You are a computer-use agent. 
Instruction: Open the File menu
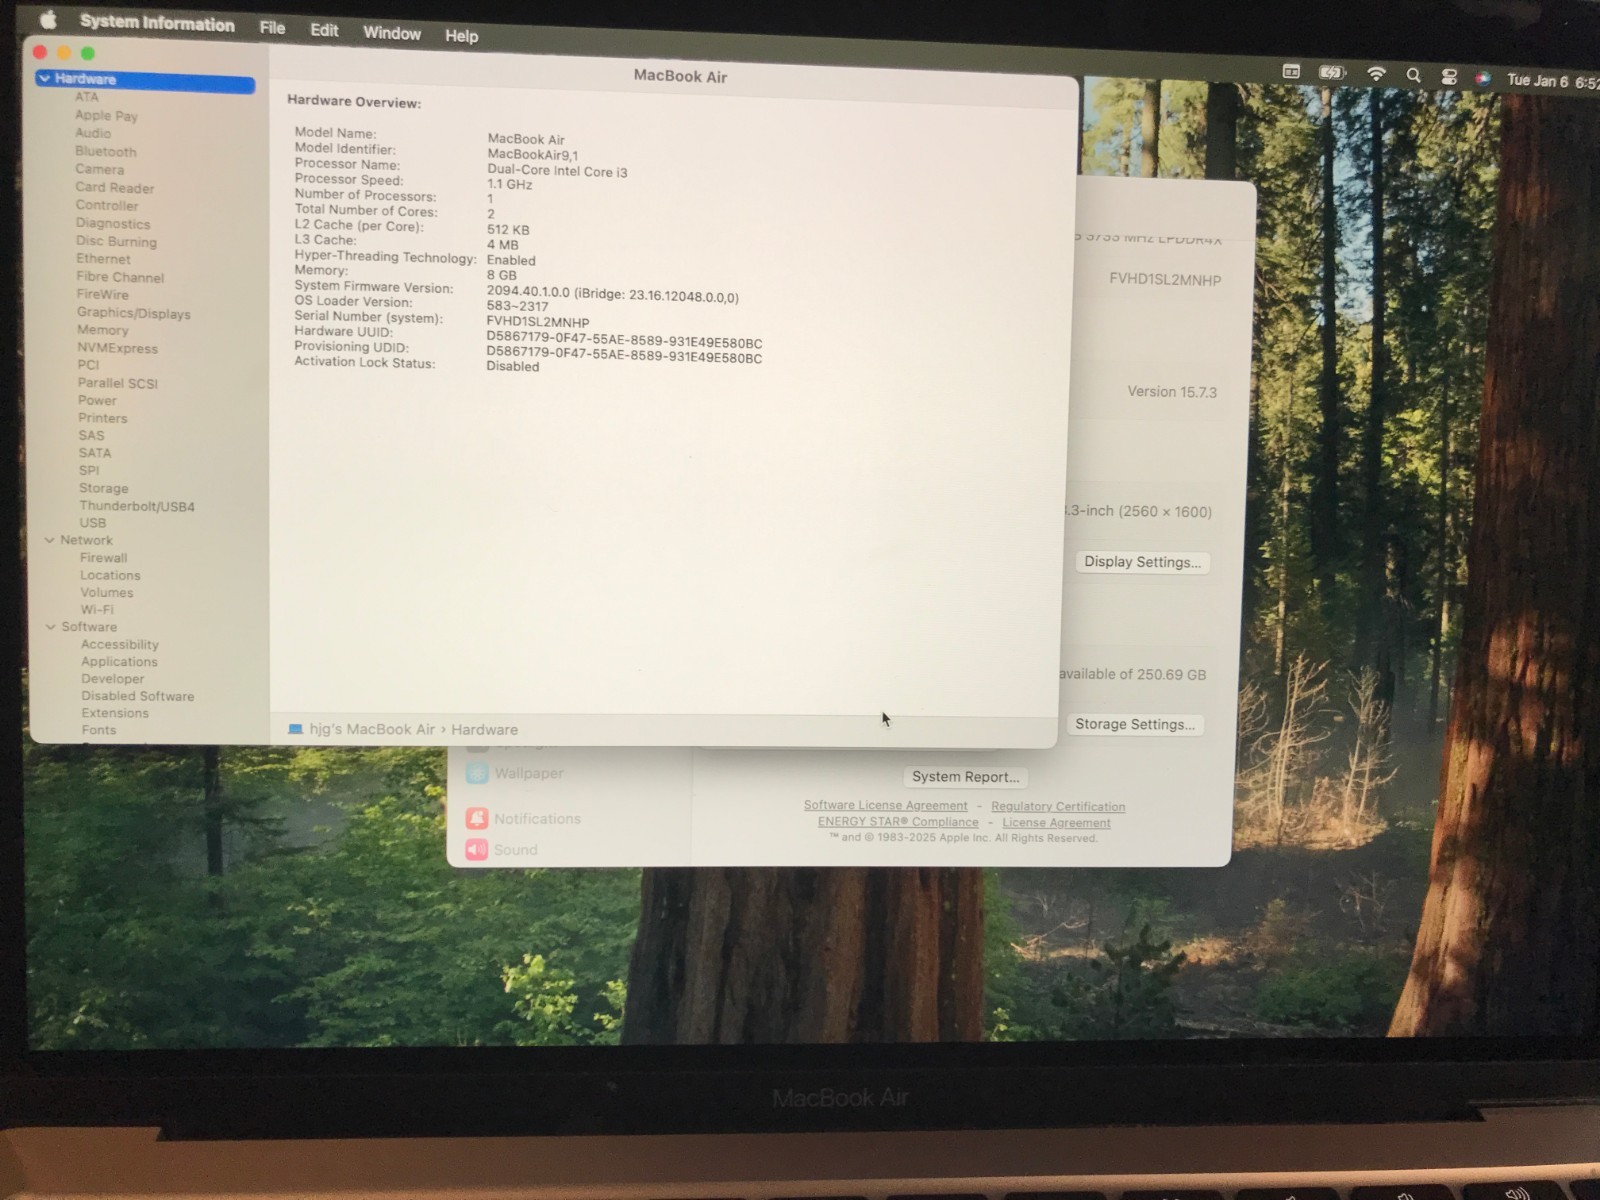(272, 28)
